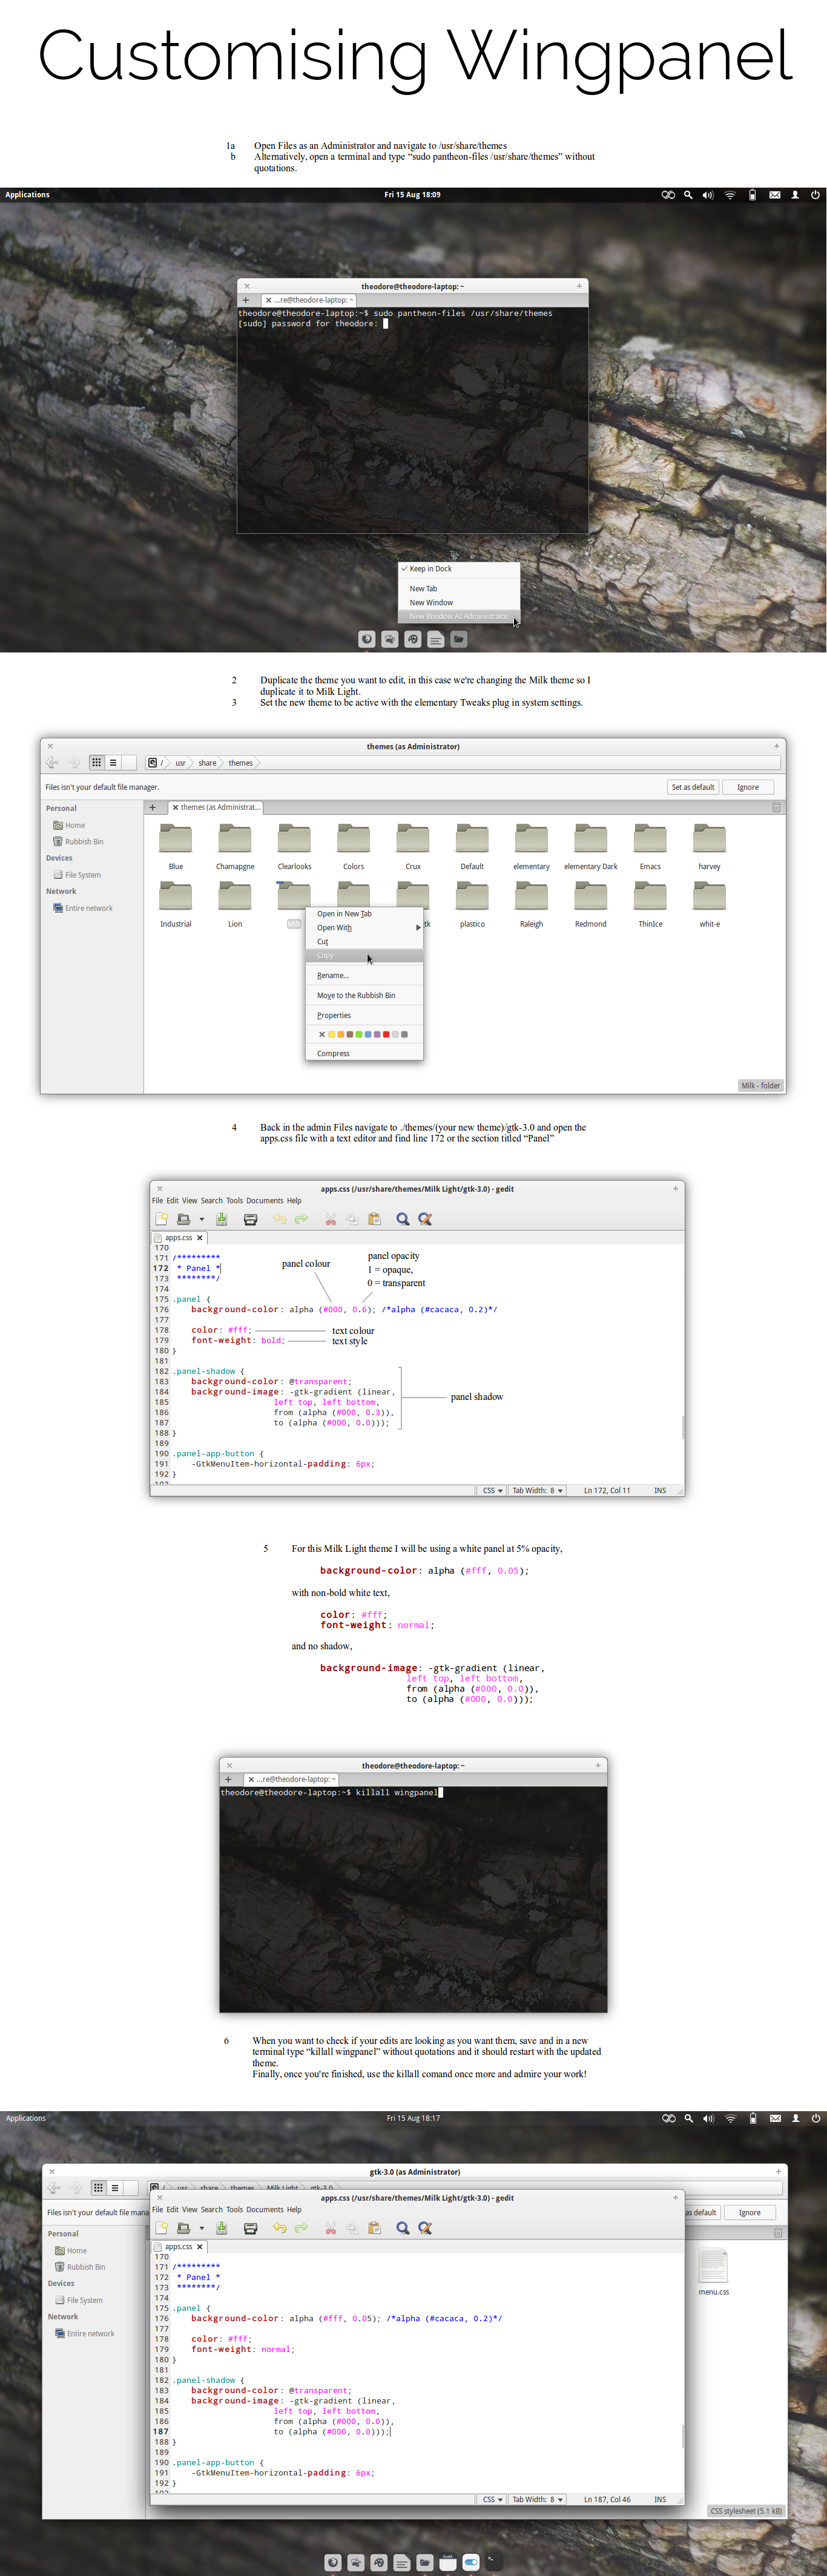The width and height of the screenshot is (827, 2576).
Task: Click Print icon in gedit showing Ln 172
Action: (250, 1219)
